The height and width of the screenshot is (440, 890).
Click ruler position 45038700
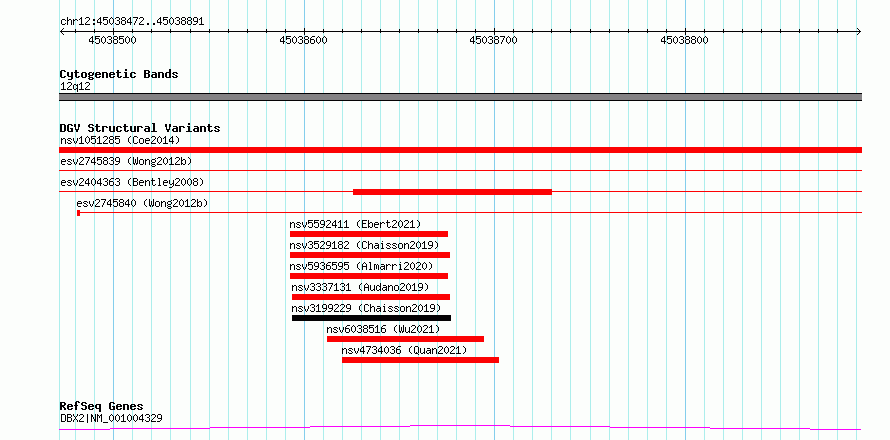tap(494, 41)
